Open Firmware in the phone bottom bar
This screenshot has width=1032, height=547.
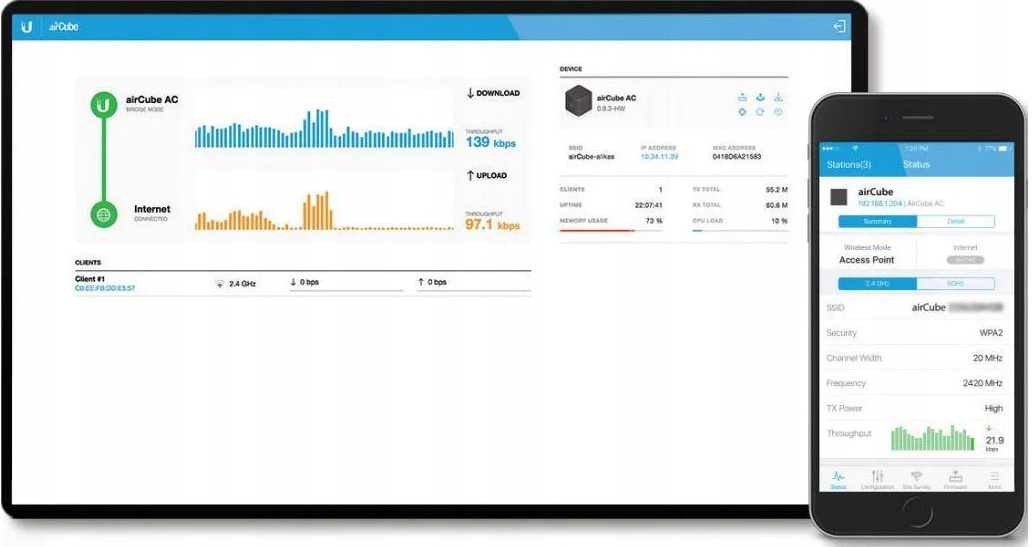click(x=955, y=479)
